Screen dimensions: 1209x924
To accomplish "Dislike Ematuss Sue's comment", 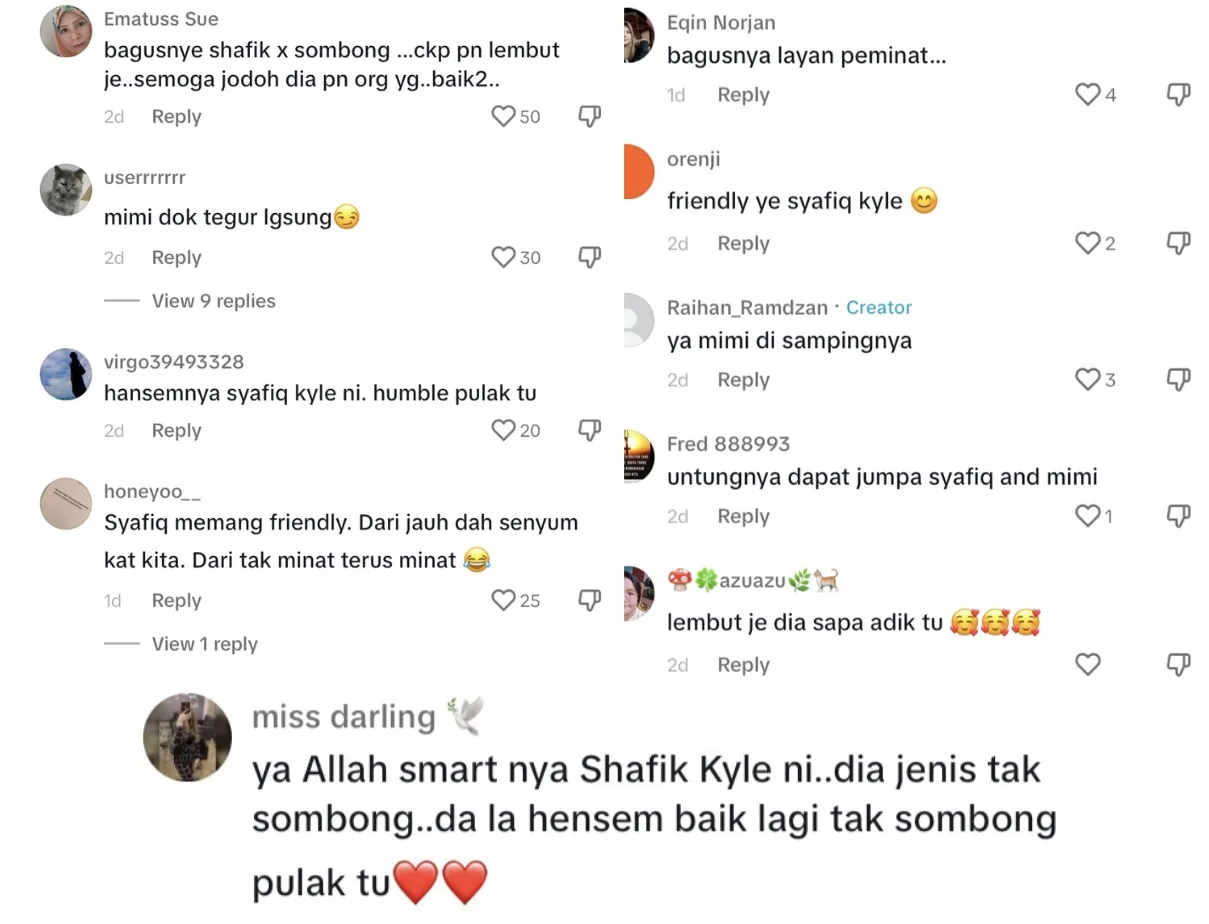I will tap(590, 117).
